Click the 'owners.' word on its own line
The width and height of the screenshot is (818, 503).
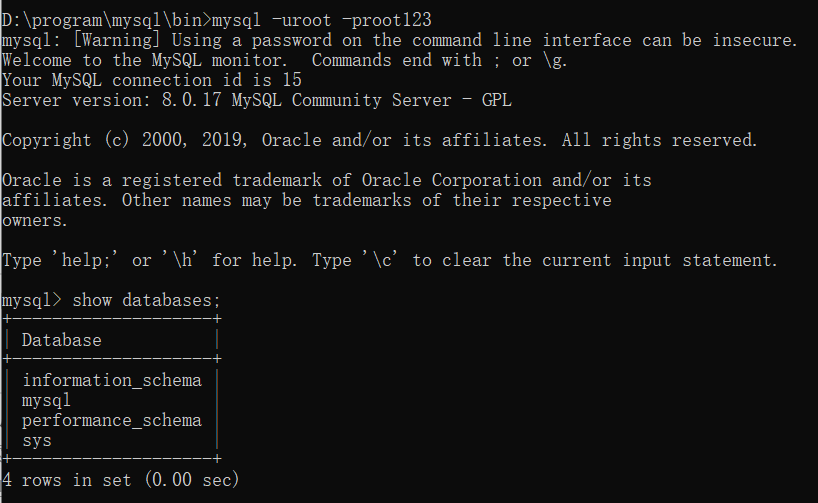pyautogui.click(x=36, y=220)
